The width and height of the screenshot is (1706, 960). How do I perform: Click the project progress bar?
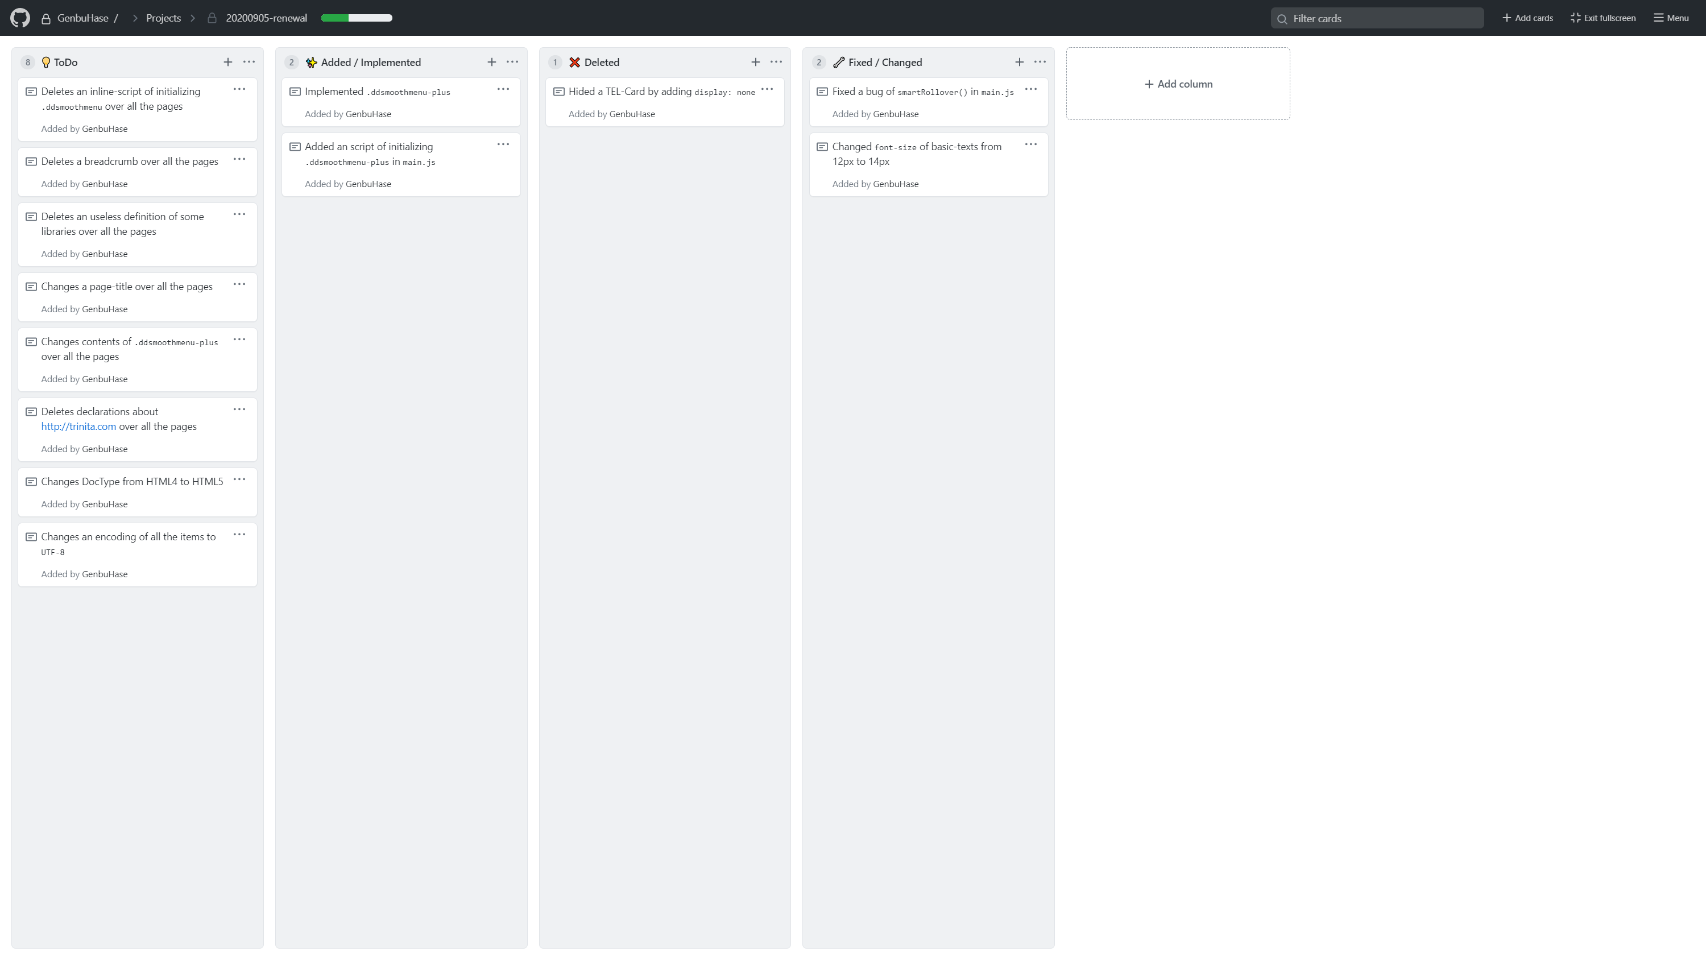tap(356, 18)
